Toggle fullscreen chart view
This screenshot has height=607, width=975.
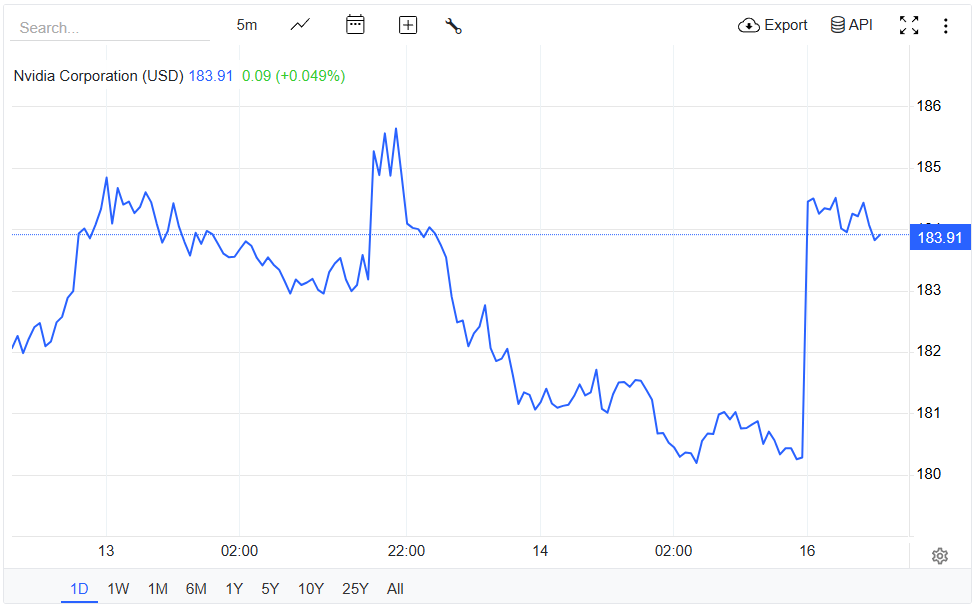click(908, 25)
